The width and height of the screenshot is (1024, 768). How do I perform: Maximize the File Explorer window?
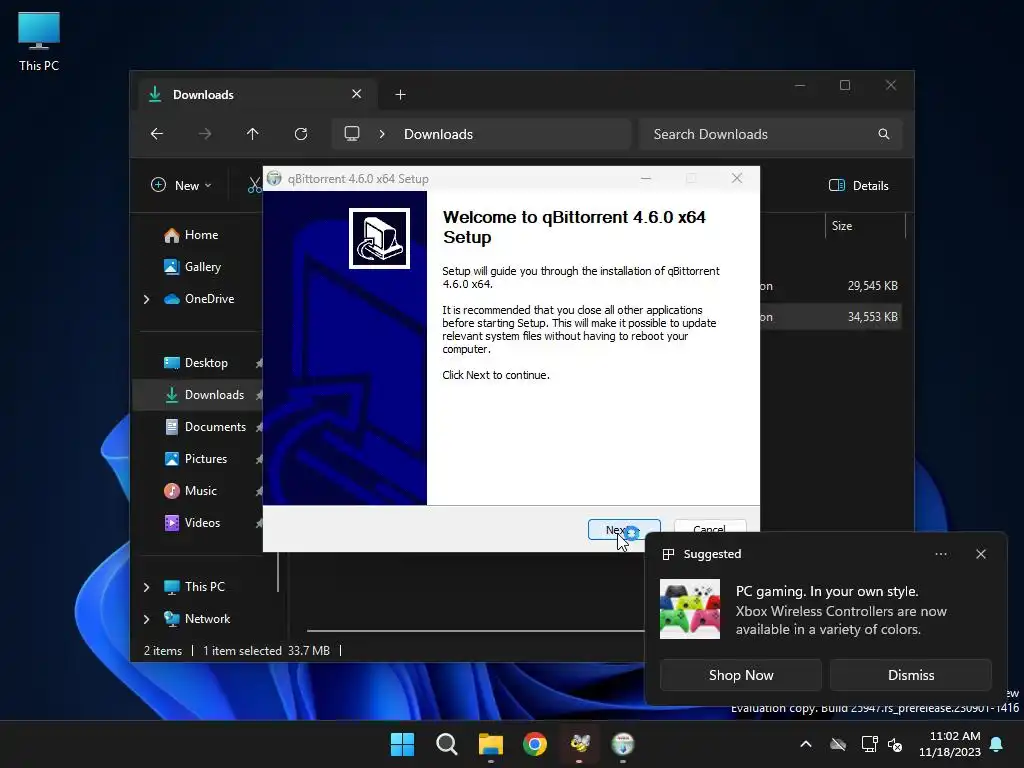pos(845,86)
